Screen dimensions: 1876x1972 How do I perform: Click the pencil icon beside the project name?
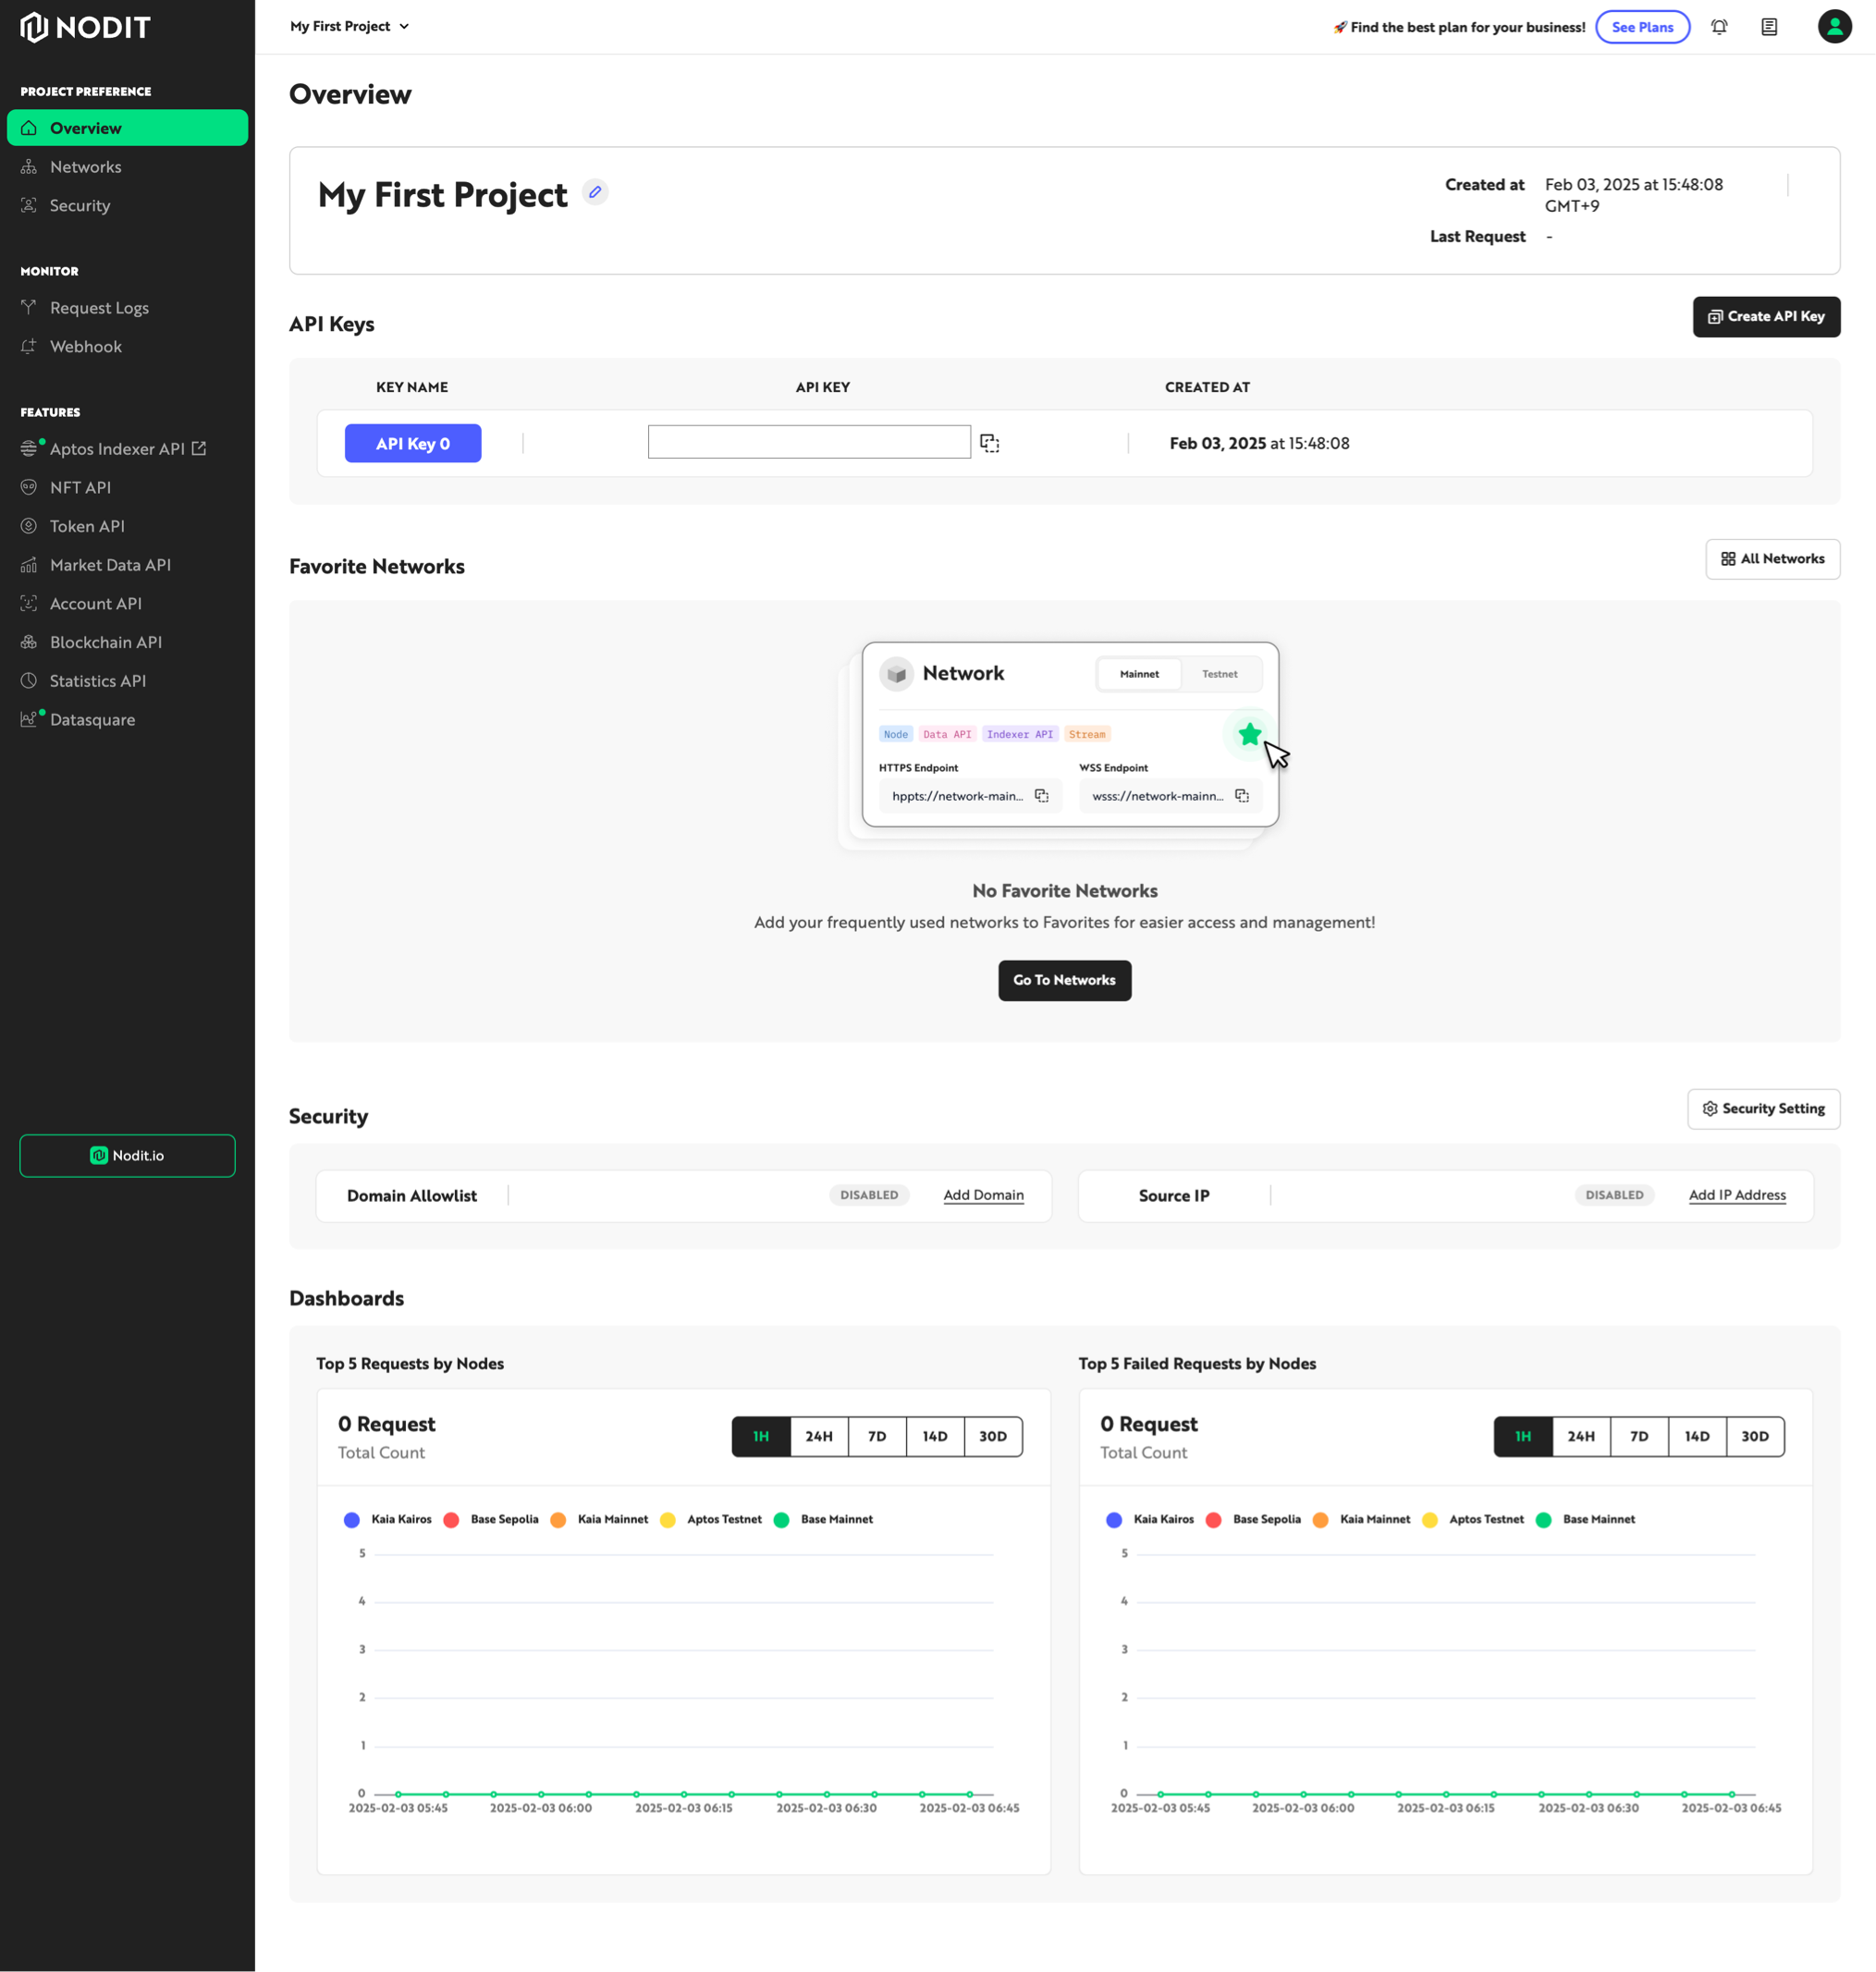coord(595,192)
